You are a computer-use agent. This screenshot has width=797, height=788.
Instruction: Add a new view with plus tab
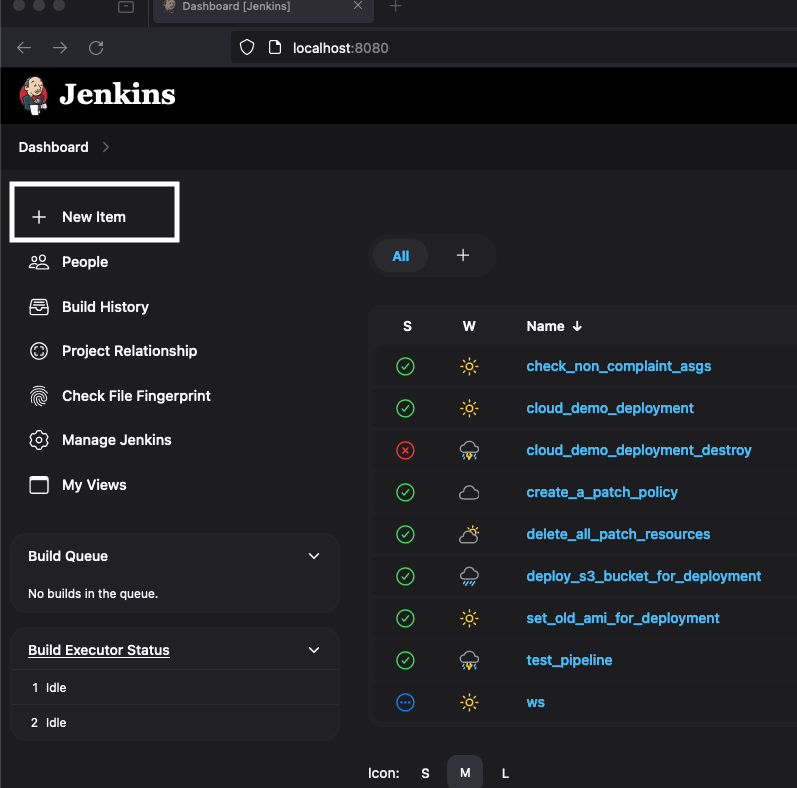463,255
